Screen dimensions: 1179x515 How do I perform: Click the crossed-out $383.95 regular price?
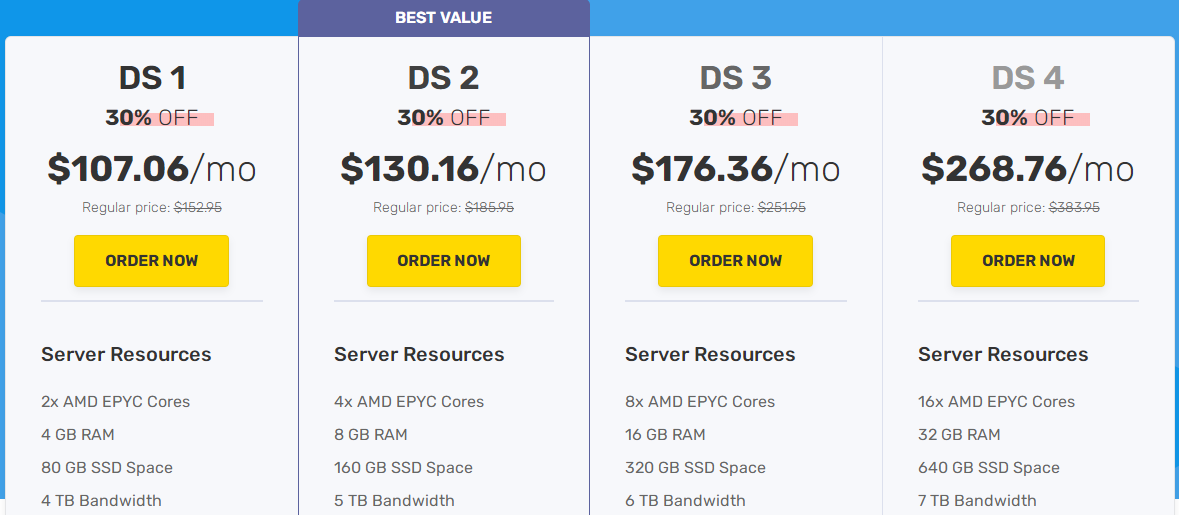point(1073,208)
